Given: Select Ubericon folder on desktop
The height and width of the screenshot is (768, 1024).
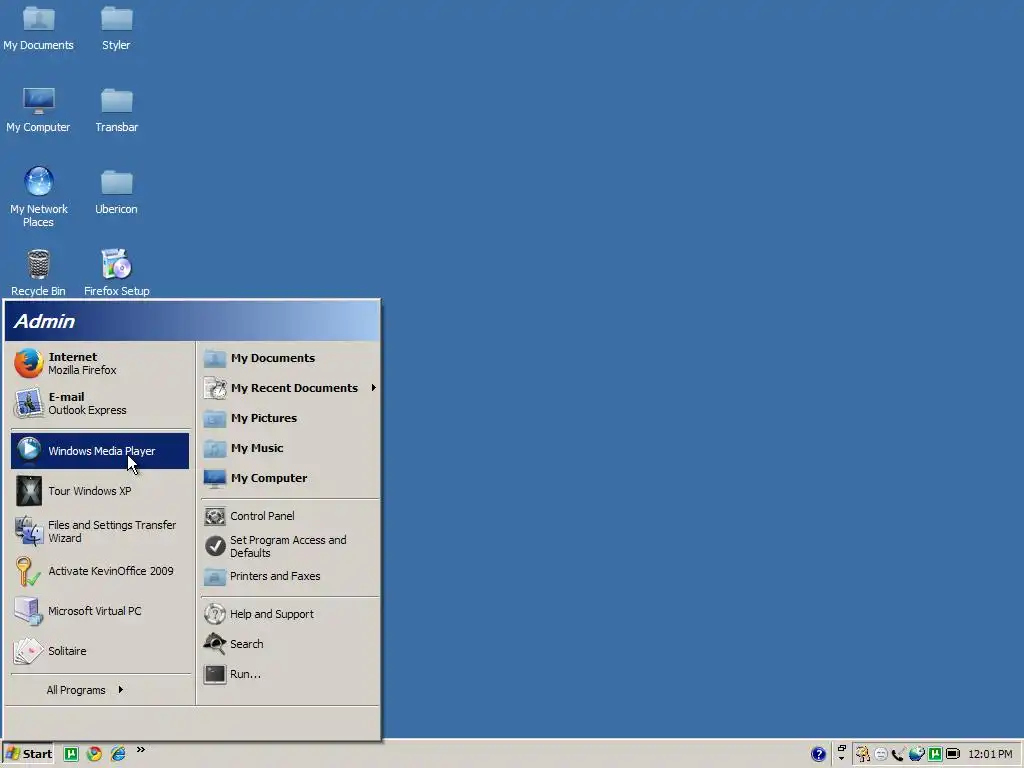Looking at the screenshot, I should 116,192.
